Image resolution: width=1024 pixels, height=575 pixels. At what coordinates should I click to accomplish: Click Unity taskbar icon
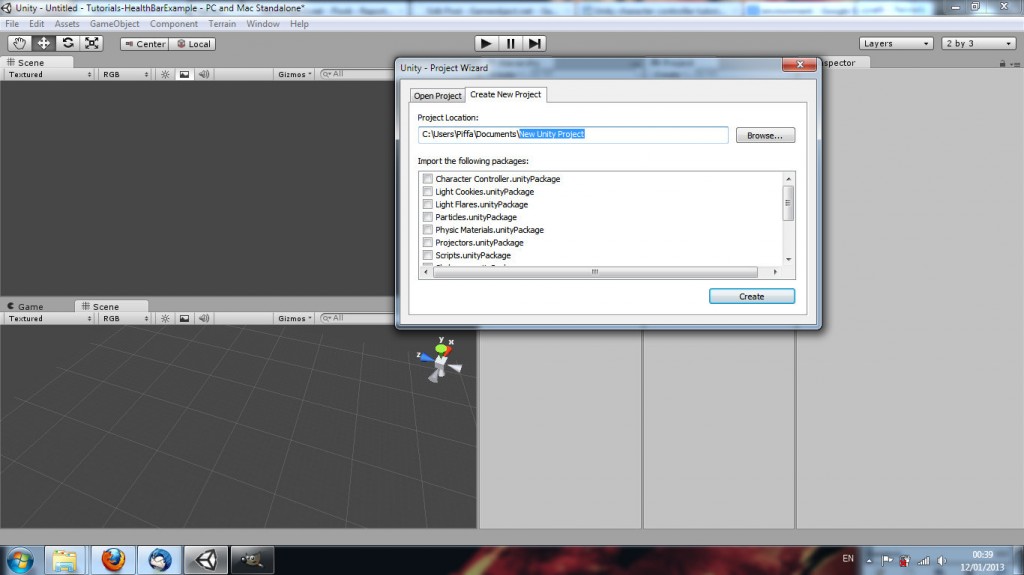pyautogui.click(x=206, y=561)
